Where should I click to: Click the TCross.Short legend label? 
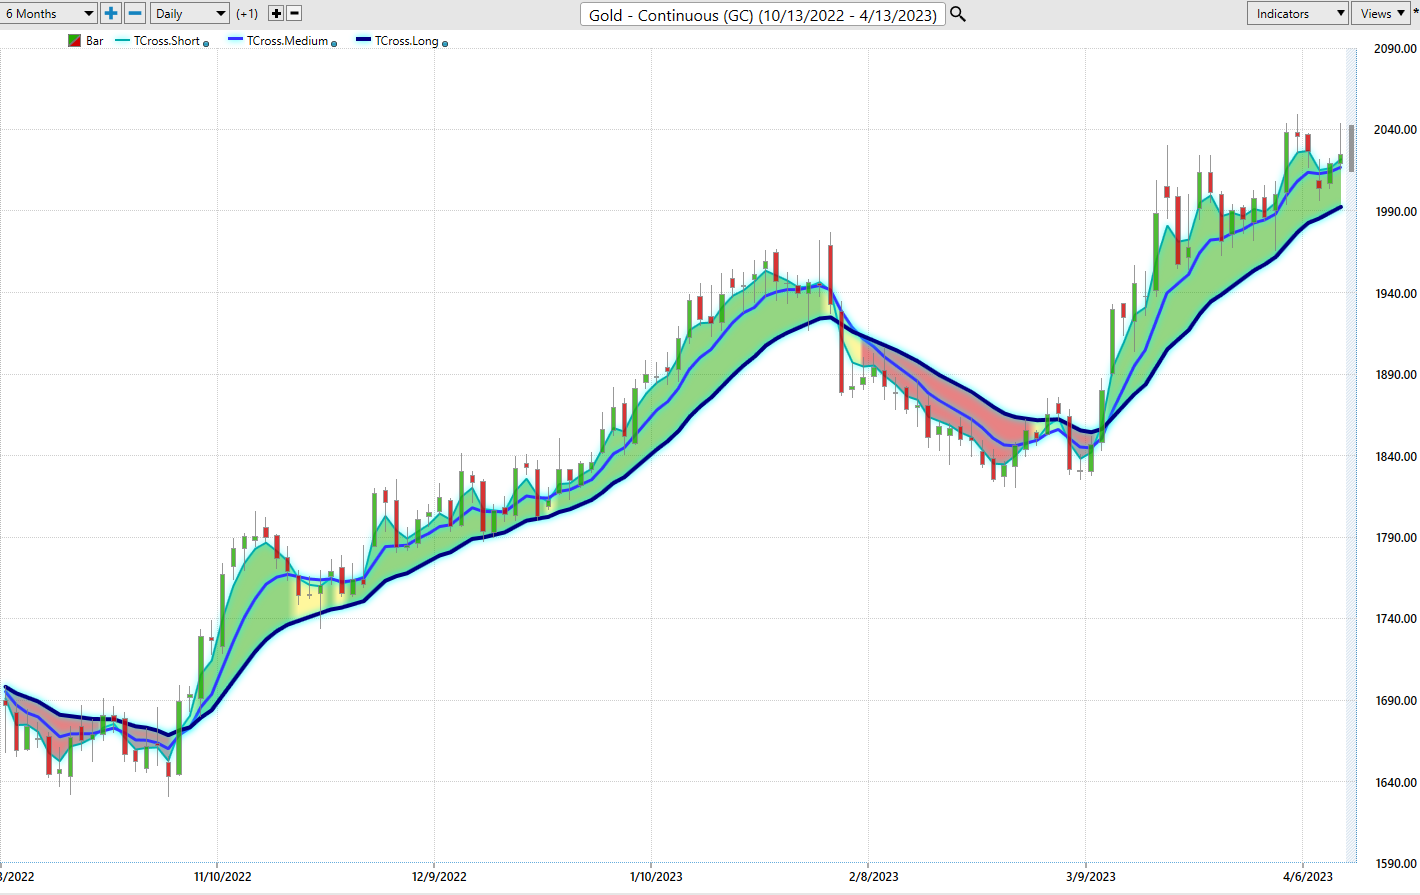click(167, 41)
